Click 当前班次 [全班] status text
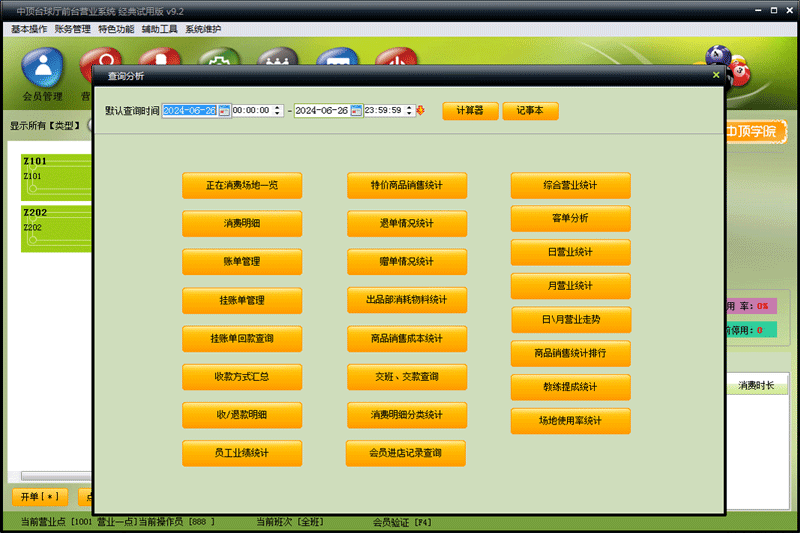 point(290,522)
